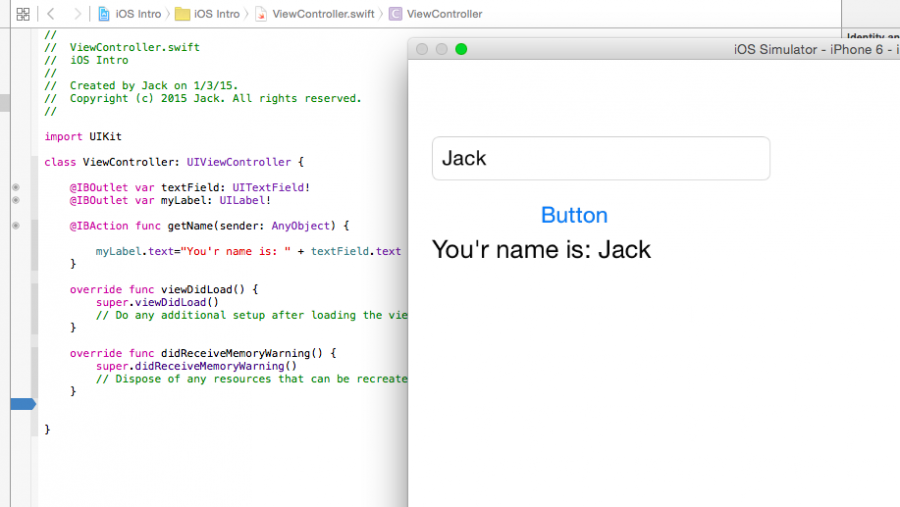Screen dimensions: 900x507
Task: Close the iOS Simulator window
Action: [422, 49]
